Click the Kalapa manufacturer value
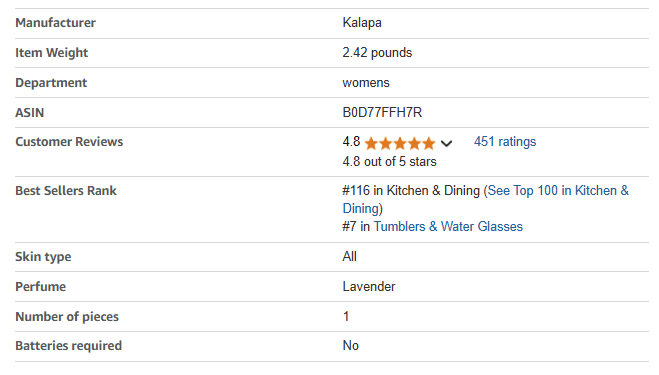 (362, 23)
